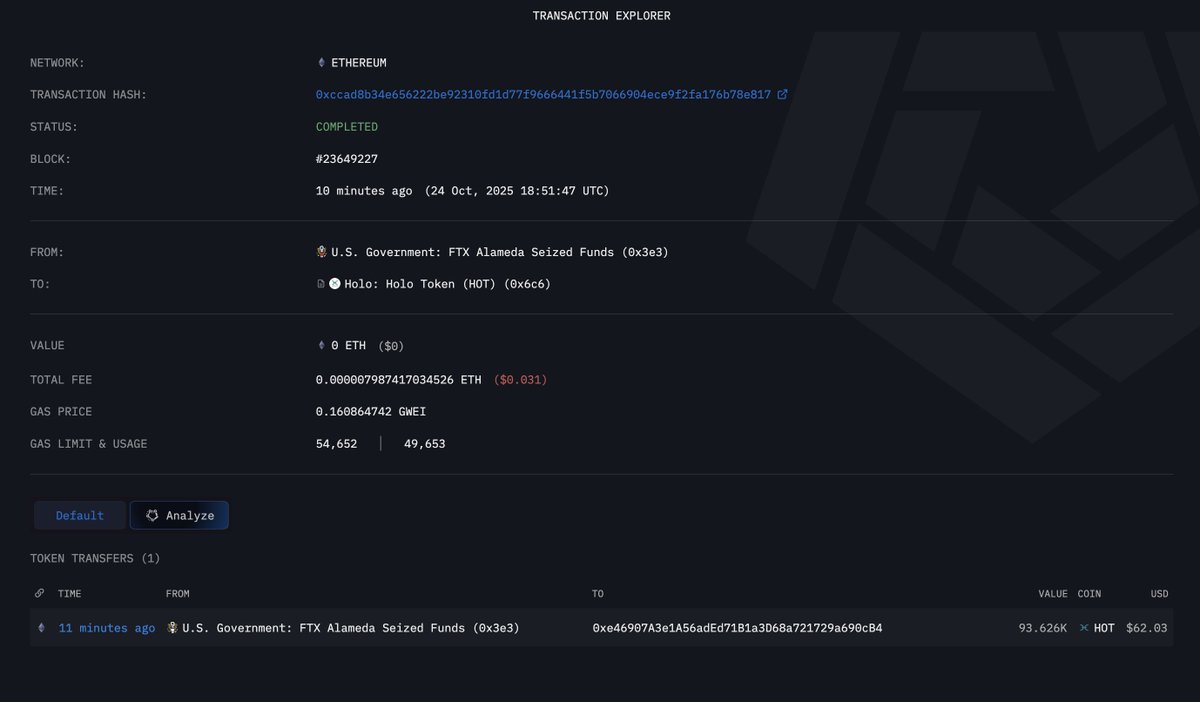Open the '11 minutes ago' transfer time link
The image size is (1200, 702).
(x=107, y=628)
